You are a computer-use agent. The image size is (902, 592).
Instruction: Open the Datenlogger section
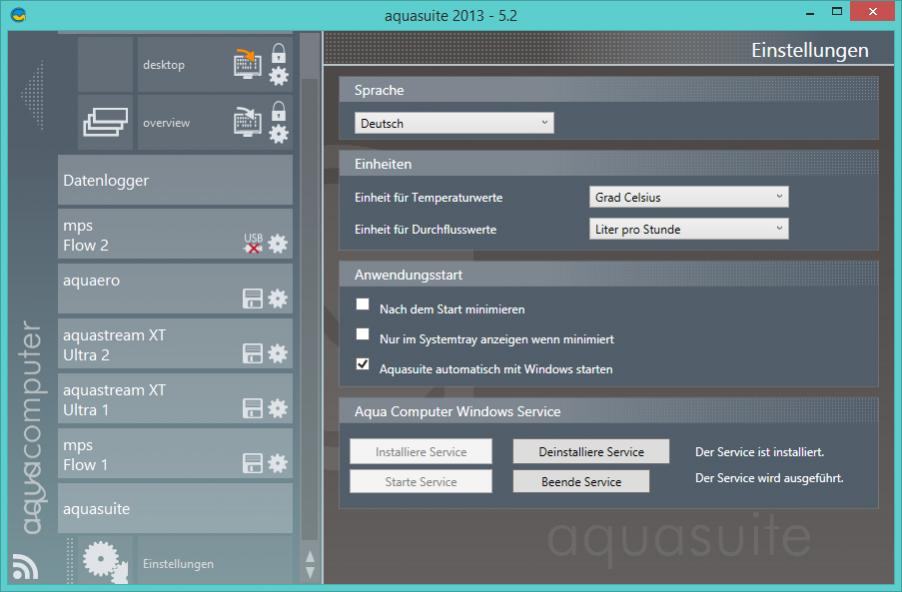click(x=175, y=180)
